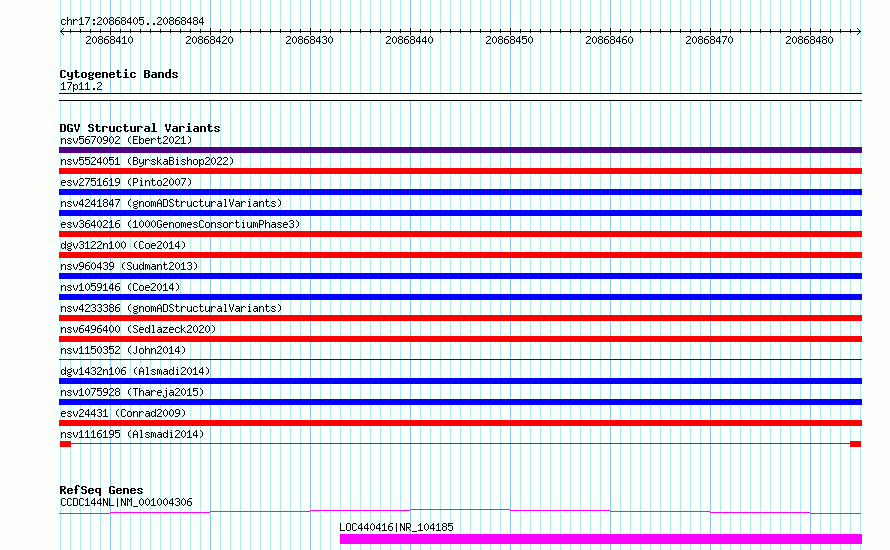Open nsv4241847 (gnomADStructuralVariants) label
Viewport: 890px width, 550px height.
tap(171, 203)
